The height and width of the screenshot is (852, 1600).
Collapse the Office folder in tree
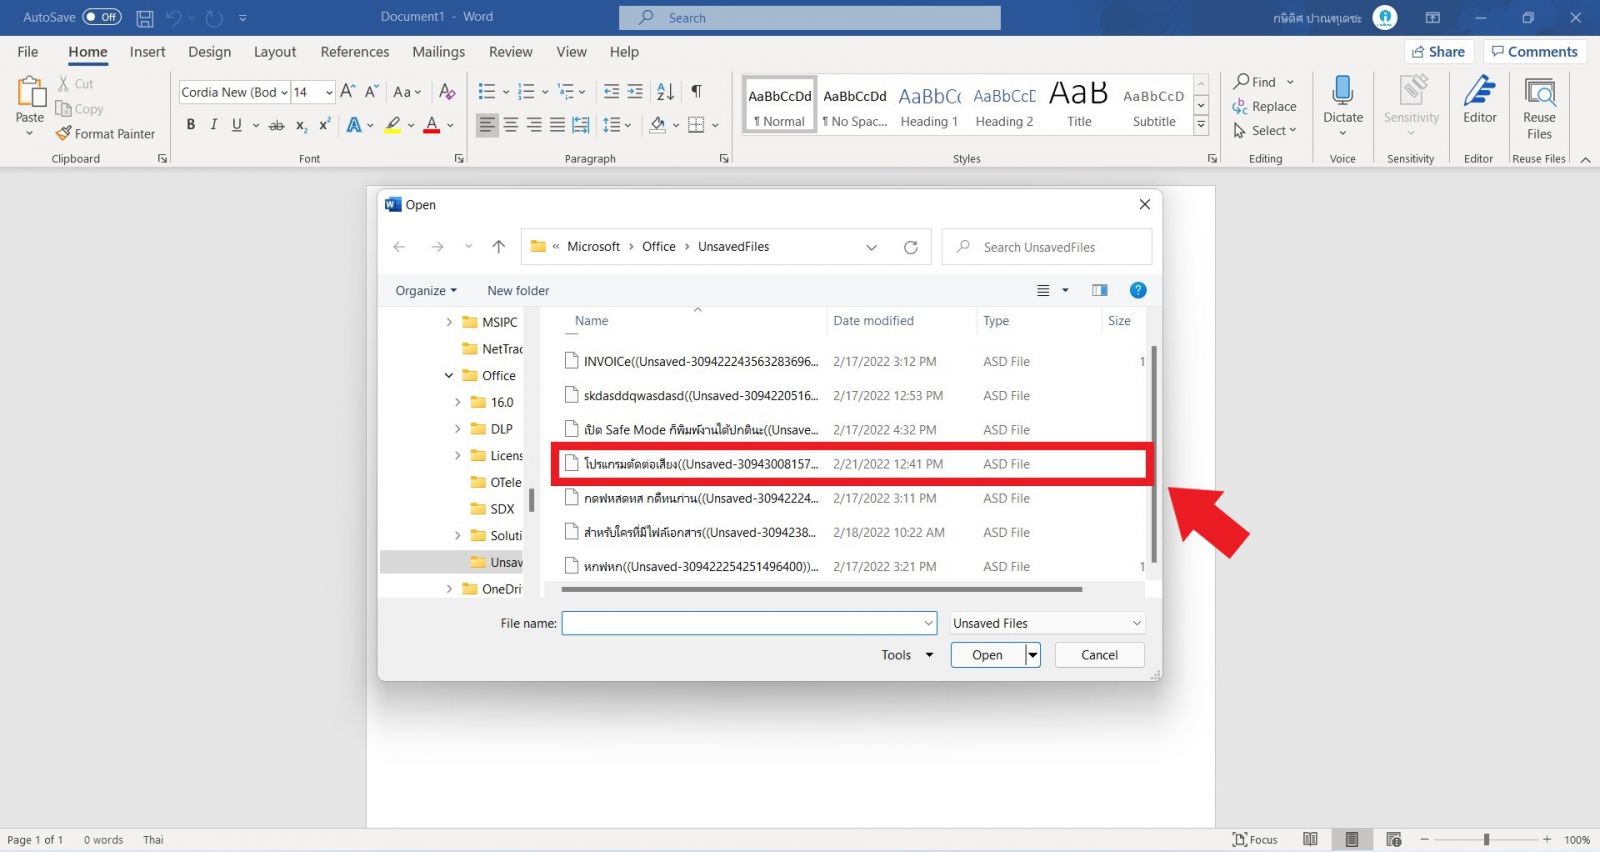pos(449,376)
